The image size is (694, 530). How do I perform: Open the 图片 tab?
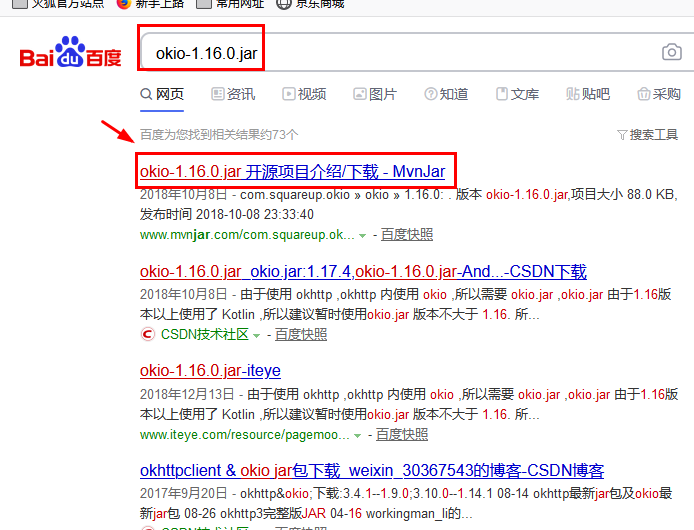(x=375, y=94)
